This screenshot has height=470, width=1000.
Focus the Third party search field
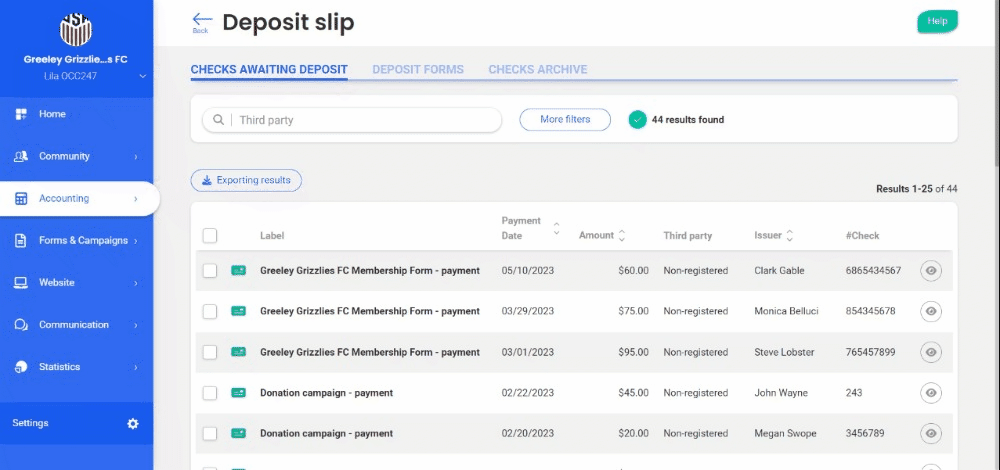point(365,120)
